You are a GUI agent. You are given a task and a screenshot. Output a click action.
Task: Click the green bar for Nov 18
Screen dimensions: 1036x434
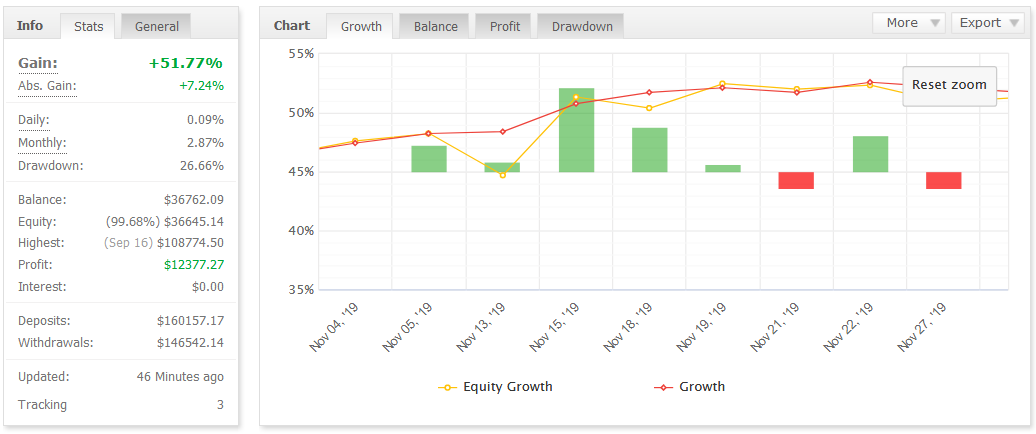pyautogui.click(x=649, y=150)
